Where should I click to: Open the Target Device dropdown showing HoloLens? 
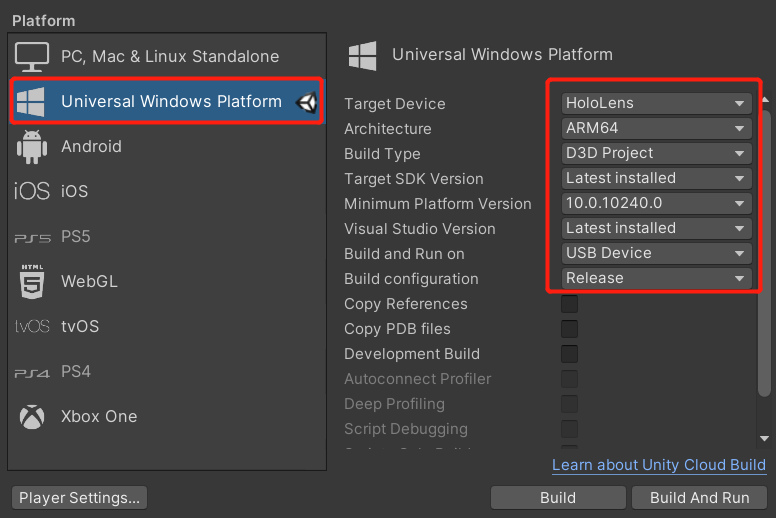[x=655, y=103]
